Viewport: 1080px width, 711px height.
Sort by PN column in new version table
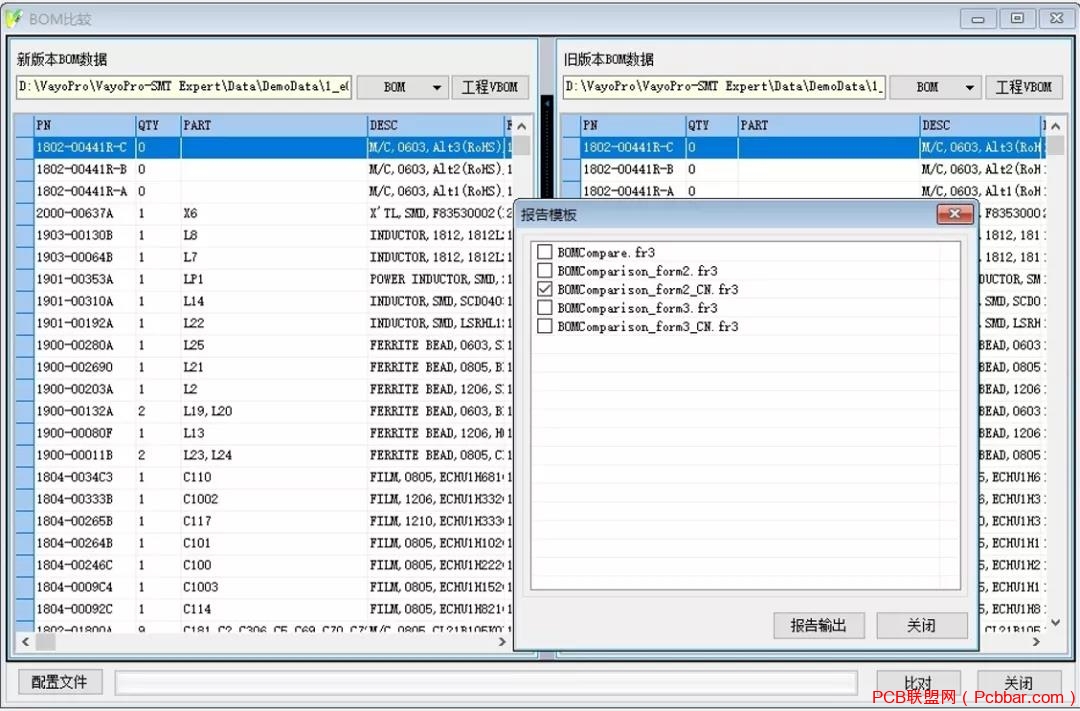coord(85,125)
